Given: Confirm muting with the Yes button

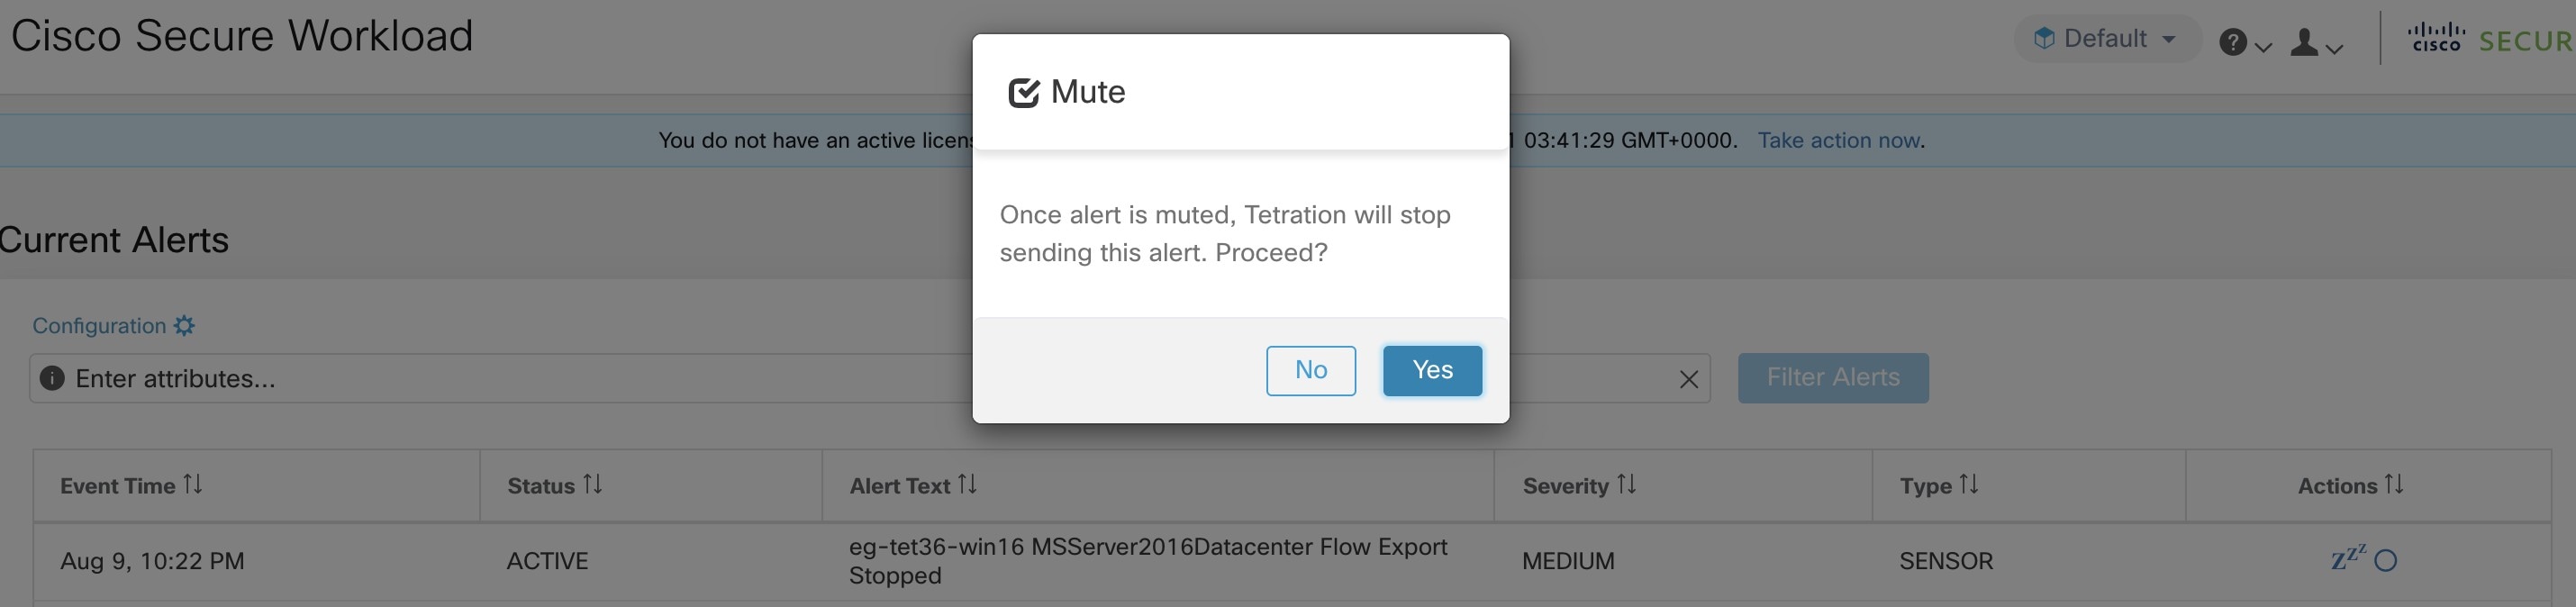Looking at the screenshot, I should coord(1432,371).
